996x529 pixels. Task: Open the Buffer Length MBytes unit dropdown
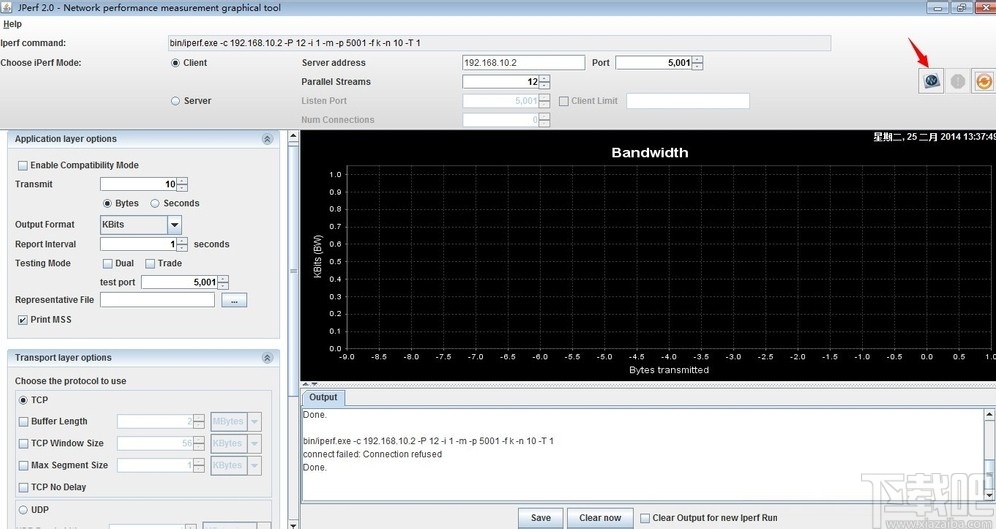pos(254,422)
